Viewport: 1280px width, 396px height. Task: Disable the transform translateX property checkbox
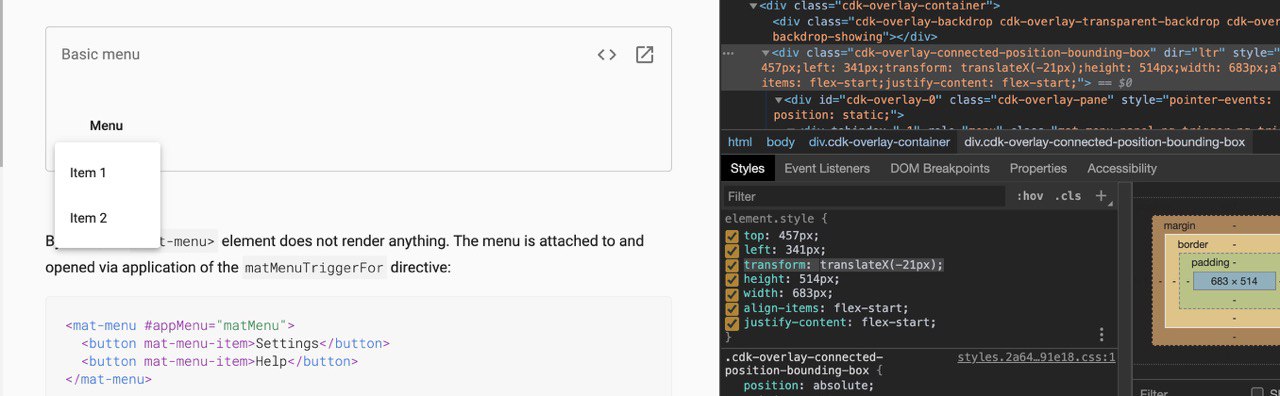tap(732, 265)
